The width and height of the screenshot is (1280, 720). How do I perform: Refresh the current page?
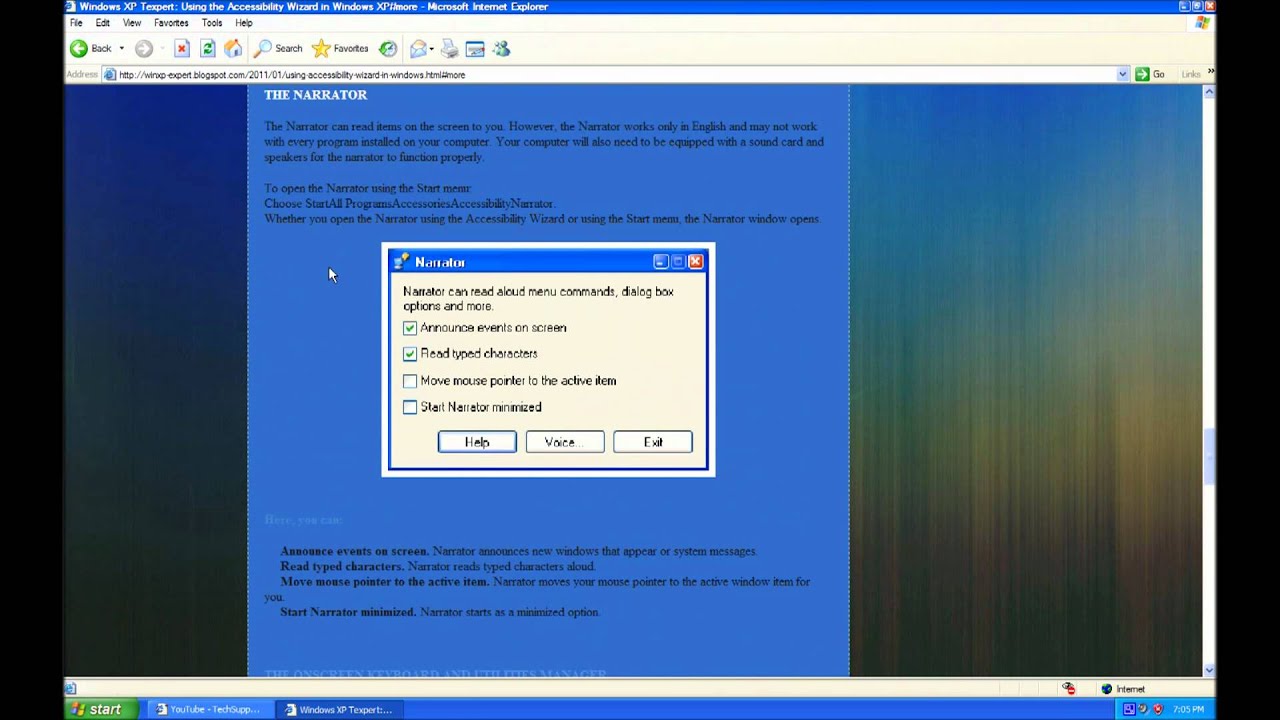pos(207,48)
